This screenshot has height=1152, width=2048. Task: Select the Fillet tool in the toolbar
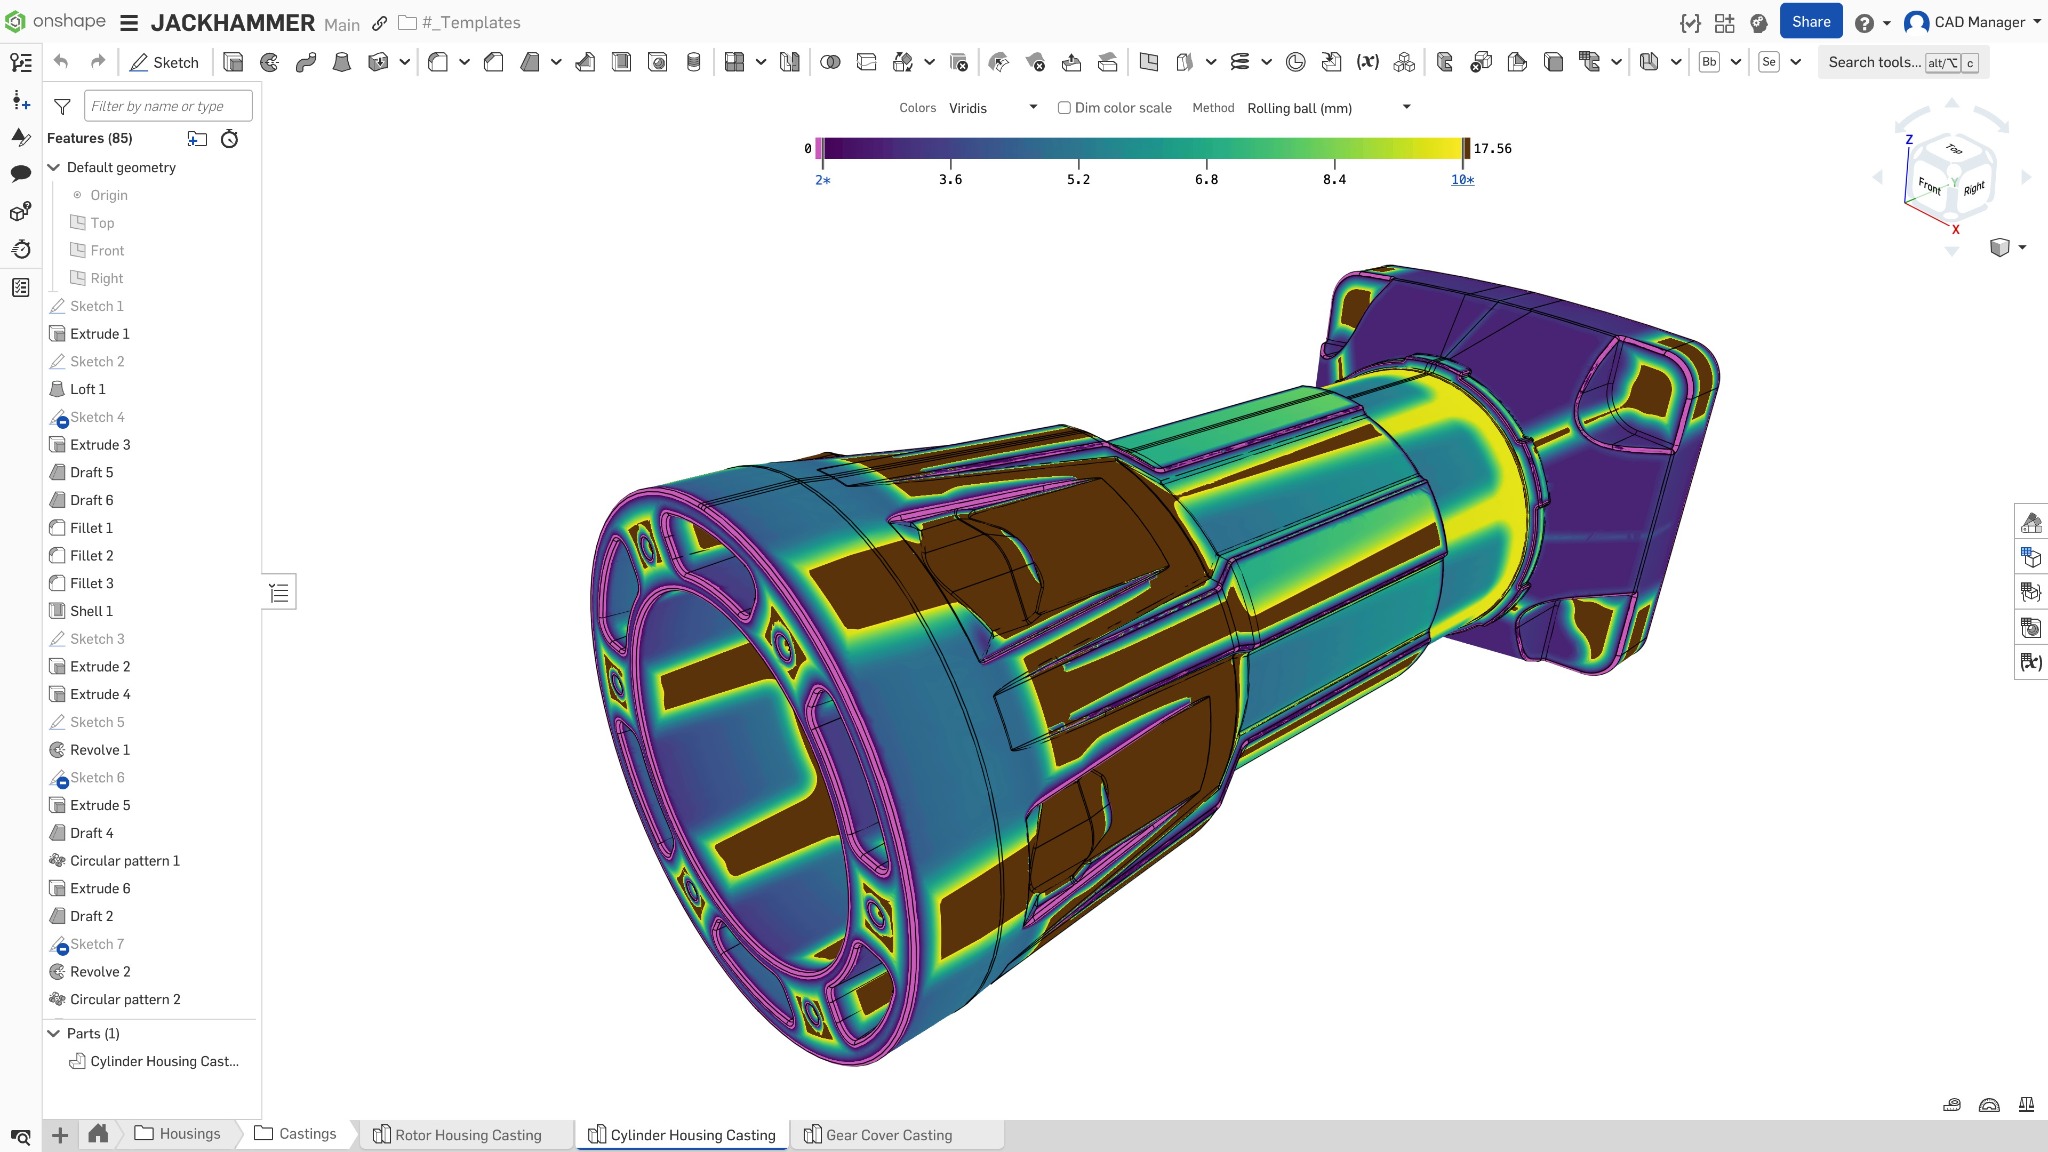(x=438, y=62)
